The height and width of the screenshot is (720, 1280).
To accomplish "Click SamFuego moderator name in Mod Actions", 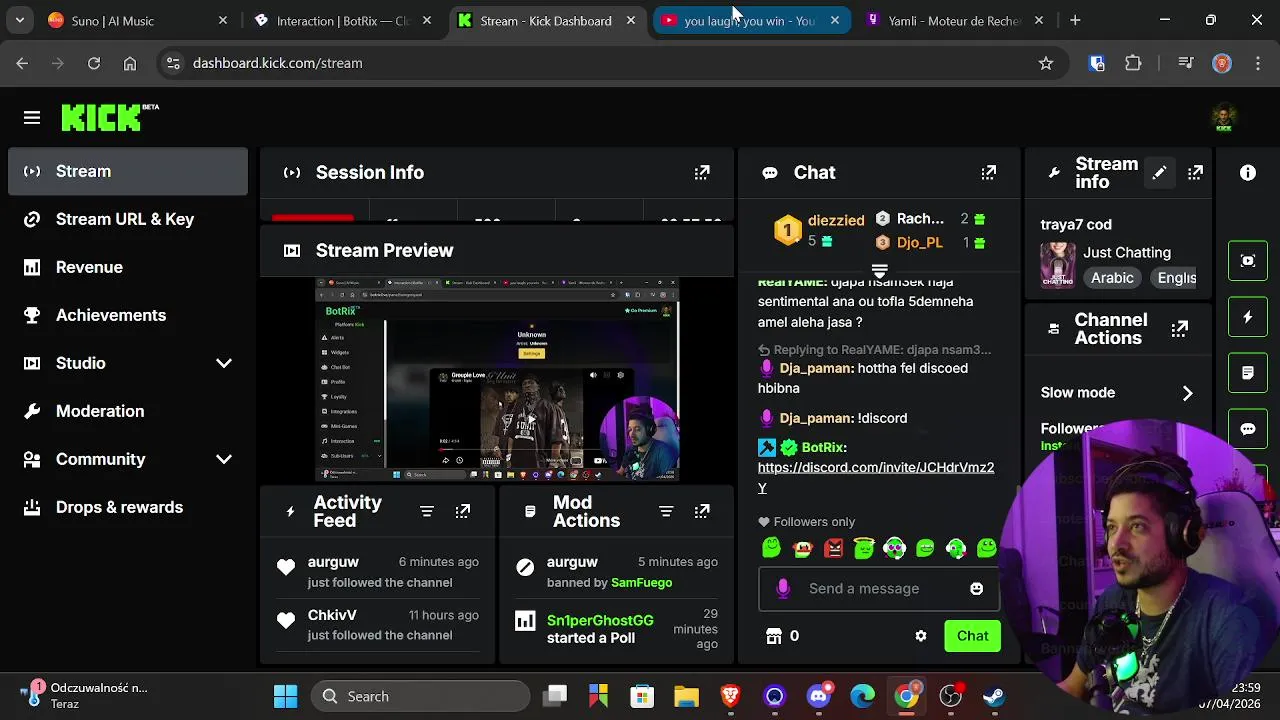I will coord(641,582).
